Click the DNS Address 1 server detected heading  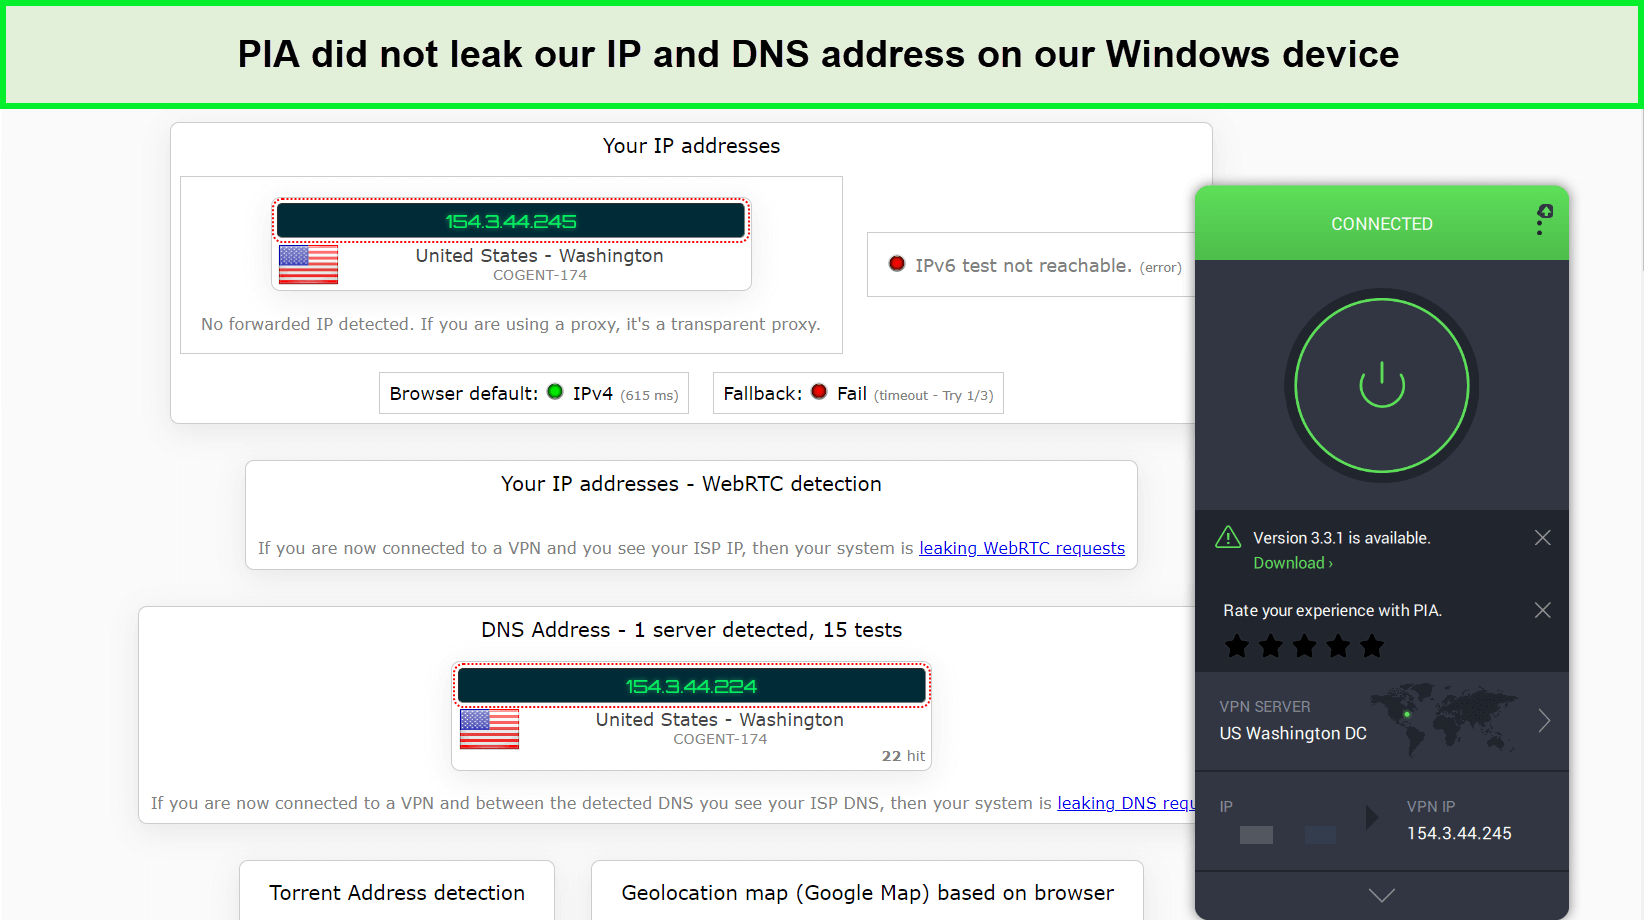click(x=691, y=630)
